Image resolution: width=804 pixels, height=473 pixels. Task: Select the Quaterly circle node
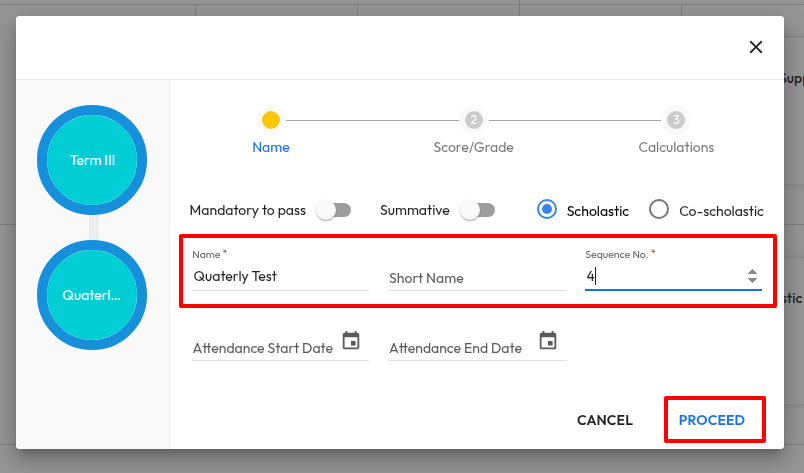point(92,295)
